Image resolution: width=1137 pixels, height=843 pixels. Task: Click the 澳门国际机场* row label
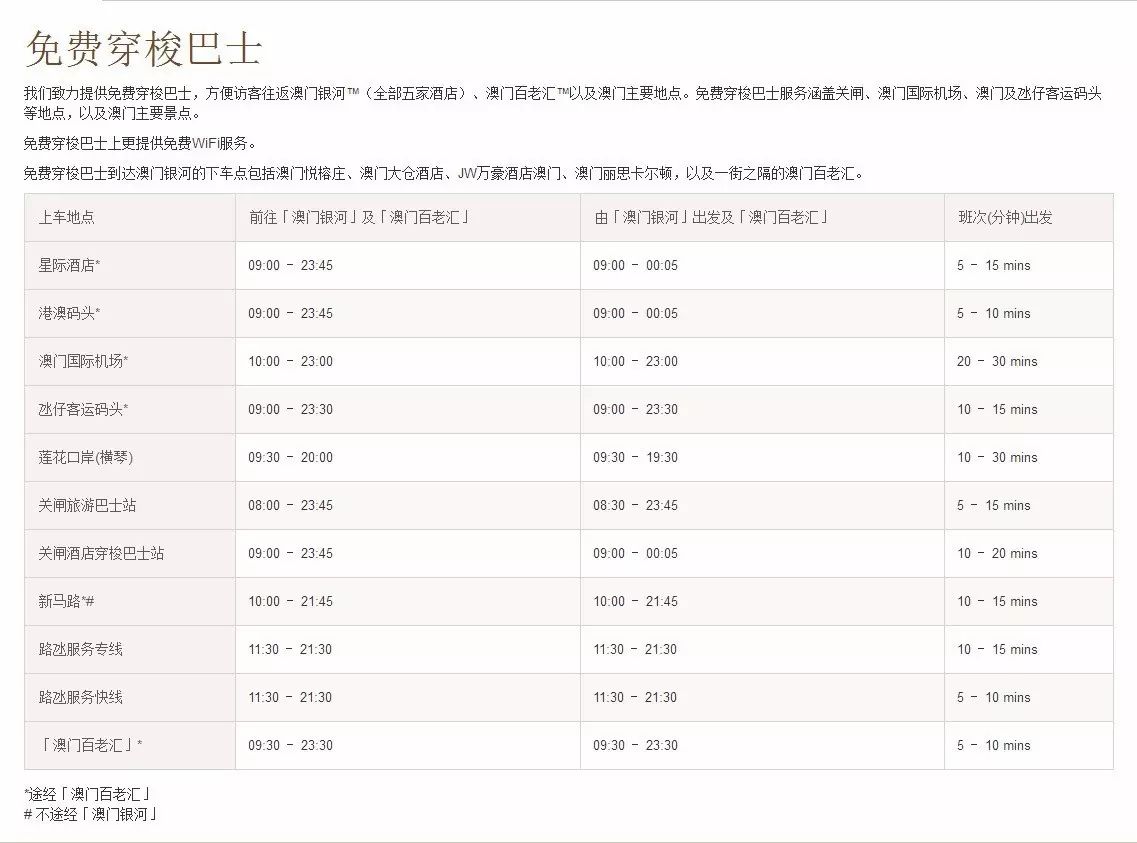coord(83,361)
